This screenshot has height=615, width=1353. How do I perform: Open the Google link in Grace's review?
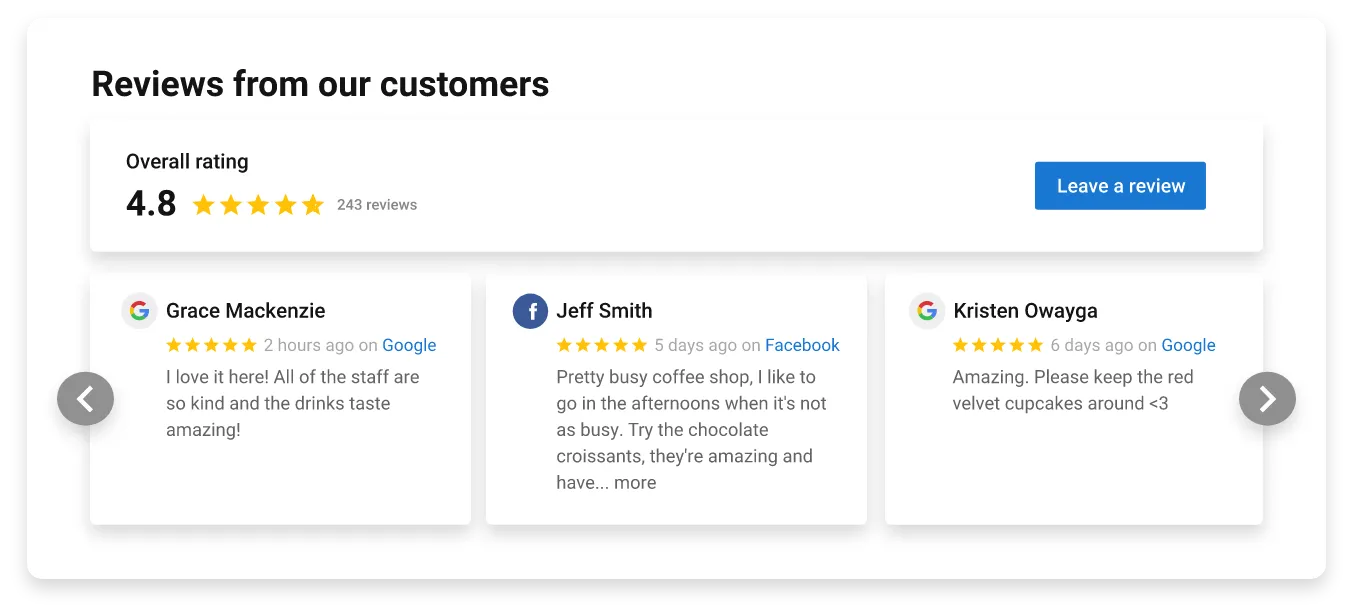[x=409, y=345]
